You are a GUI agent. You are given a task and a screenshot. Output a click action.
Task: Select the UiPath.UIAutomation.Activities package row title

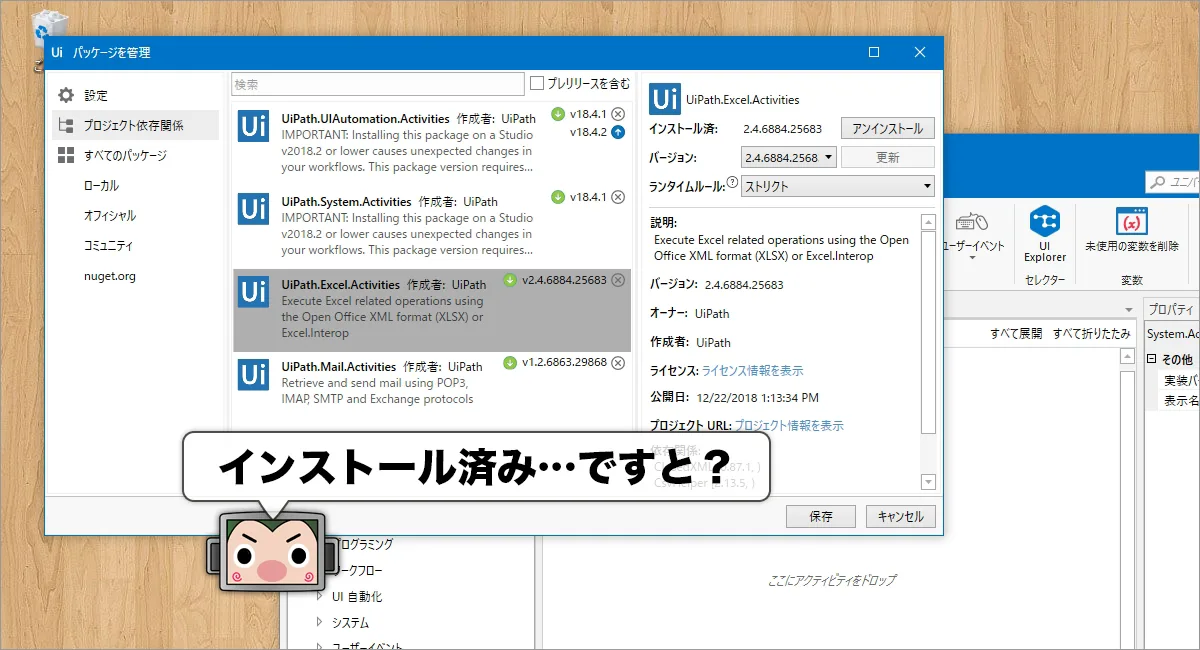[x=366, y=118]
